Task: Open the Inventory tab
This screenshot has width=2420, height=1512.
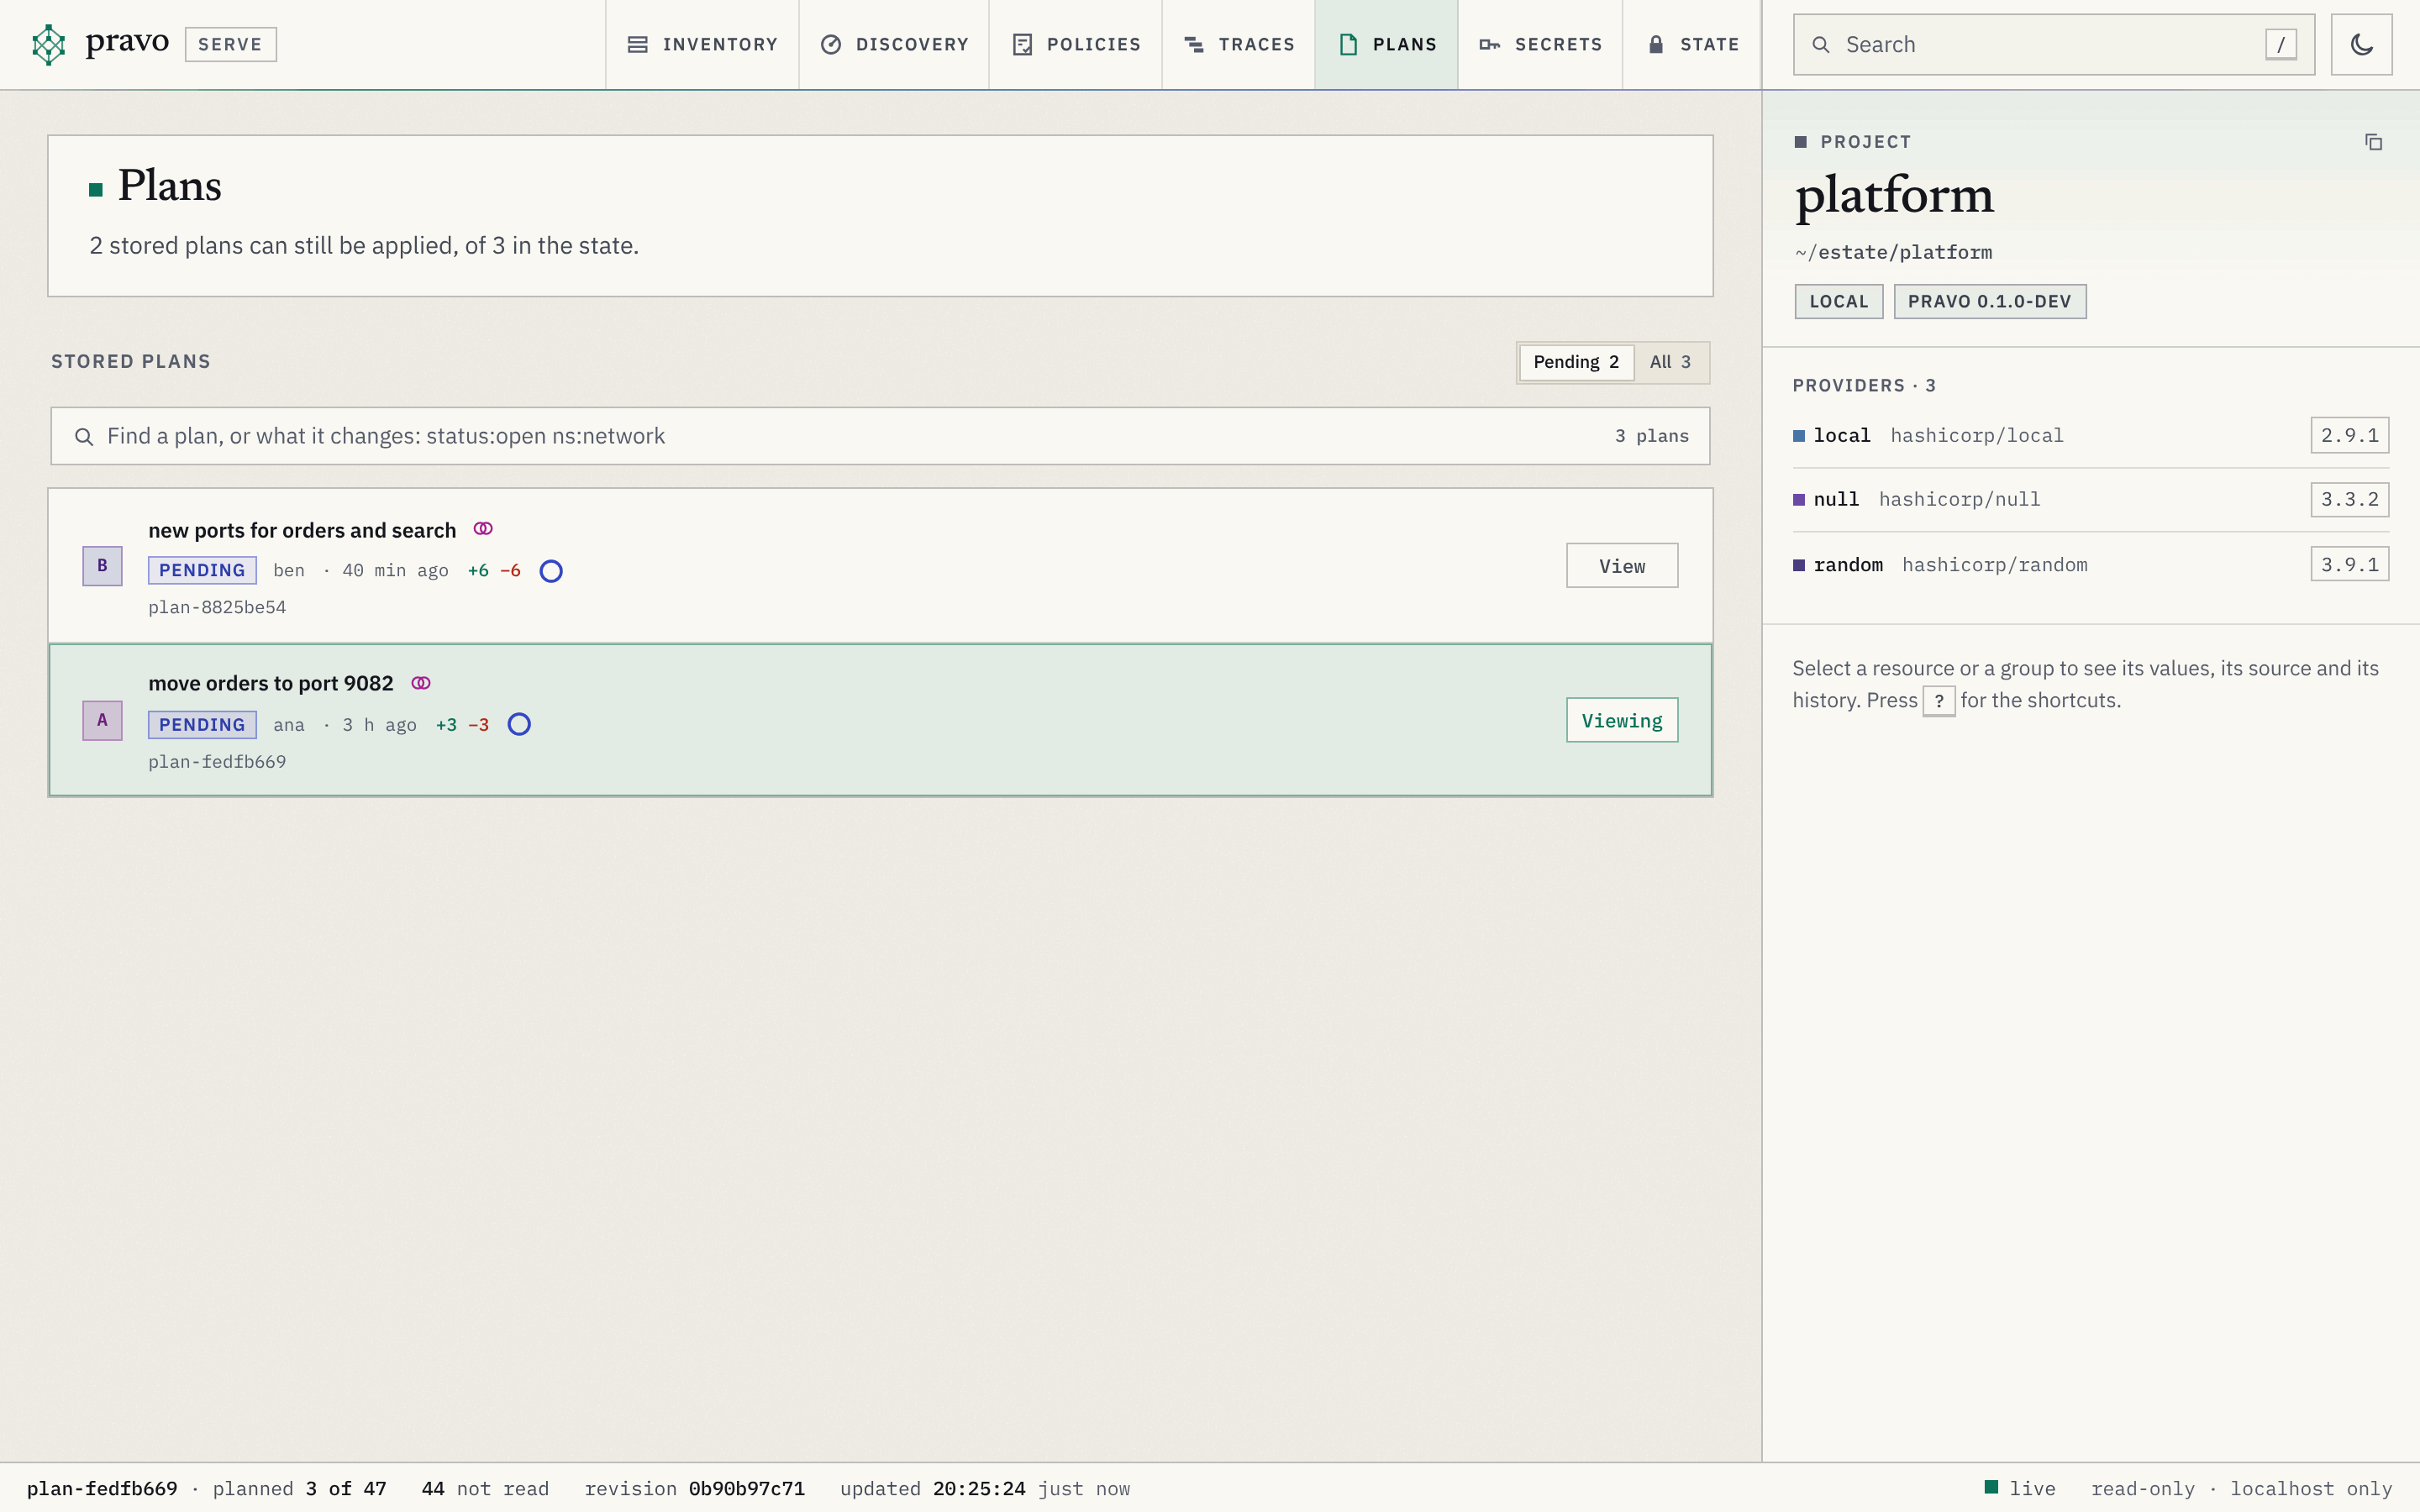Action: click(702, 45)
